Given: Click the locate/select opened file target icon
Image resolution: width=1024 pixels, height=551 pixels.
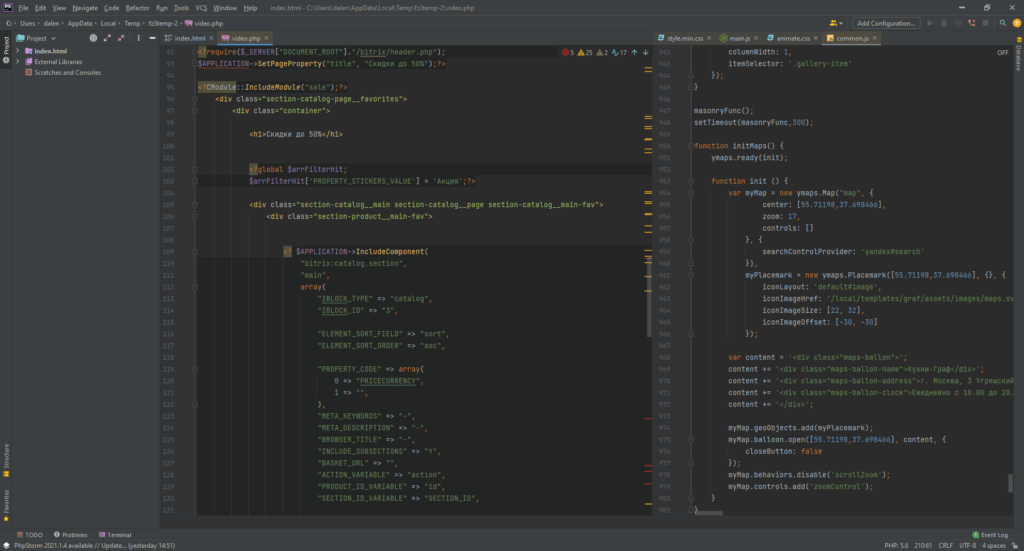Looking at the screenshot, I should pyautogui.click(x=93, y=37).
